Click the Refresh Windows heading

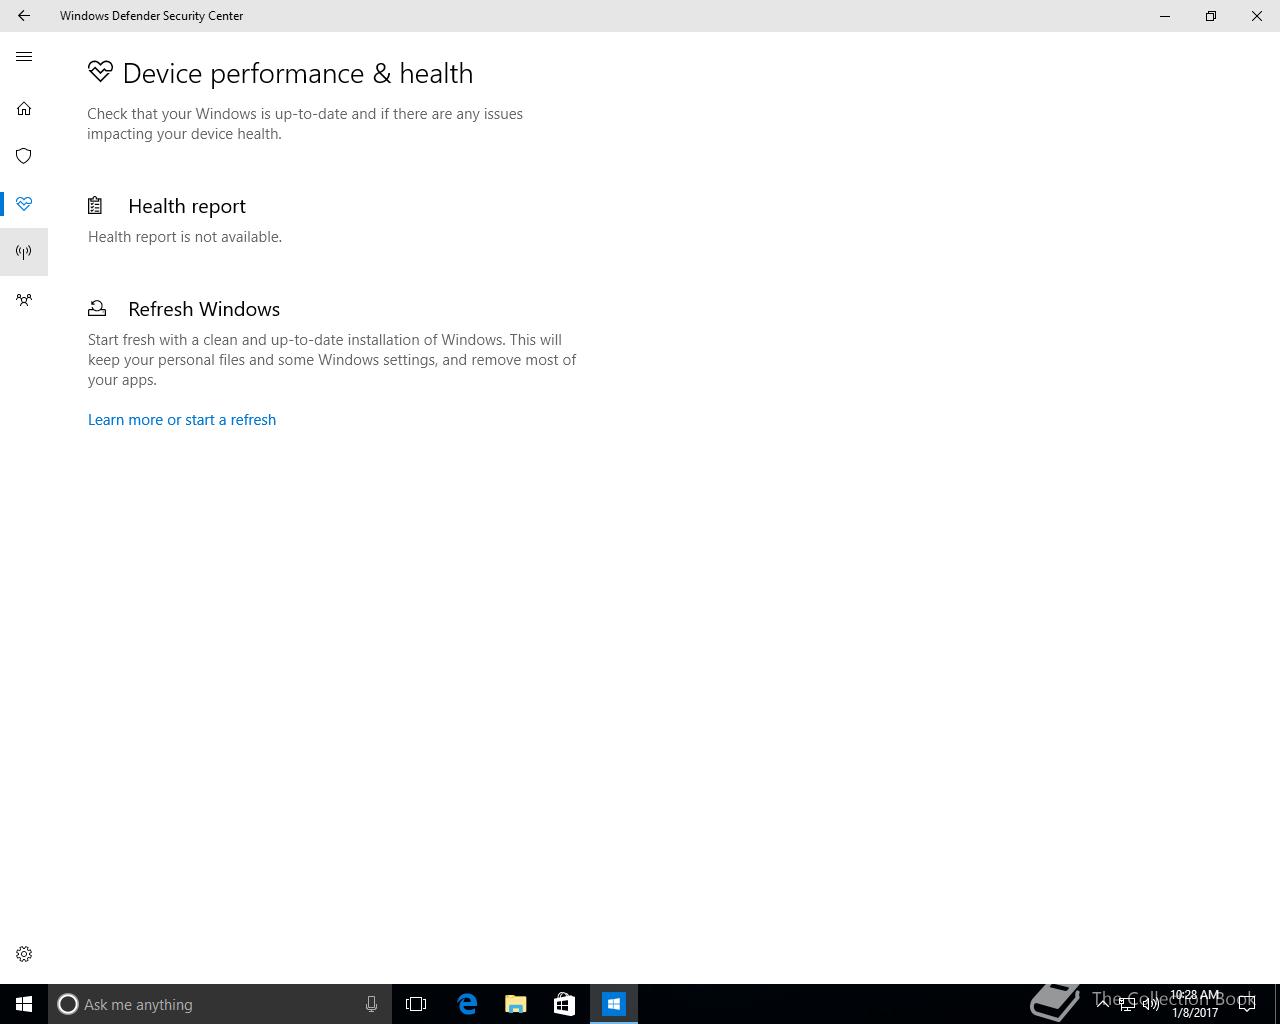click(x=204, y=309)
